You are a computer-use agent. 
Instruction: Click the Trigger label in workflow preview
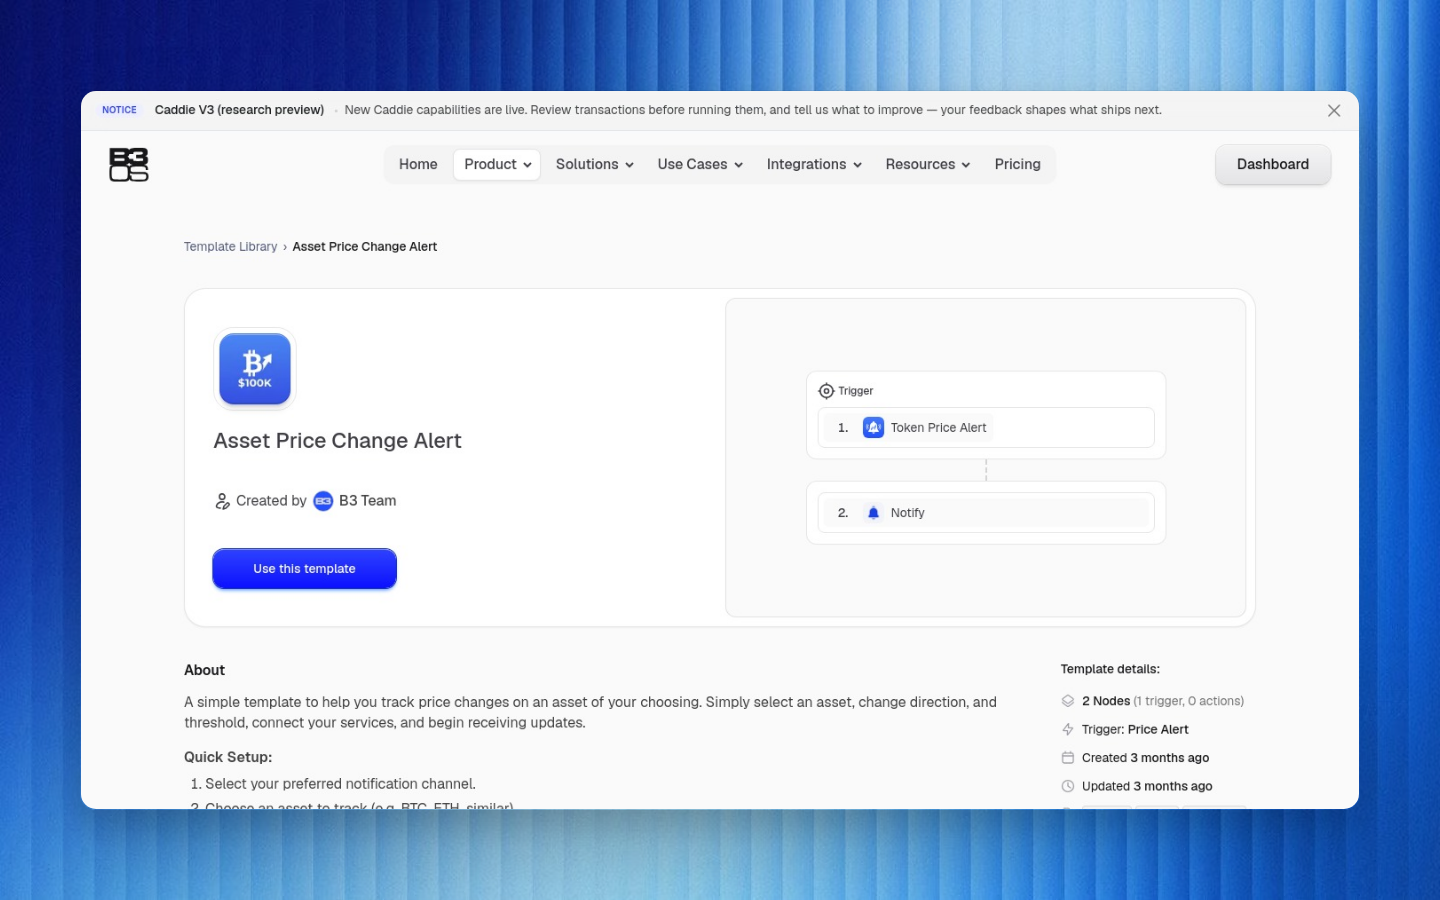pyautogui.click(x=855, y=391)
